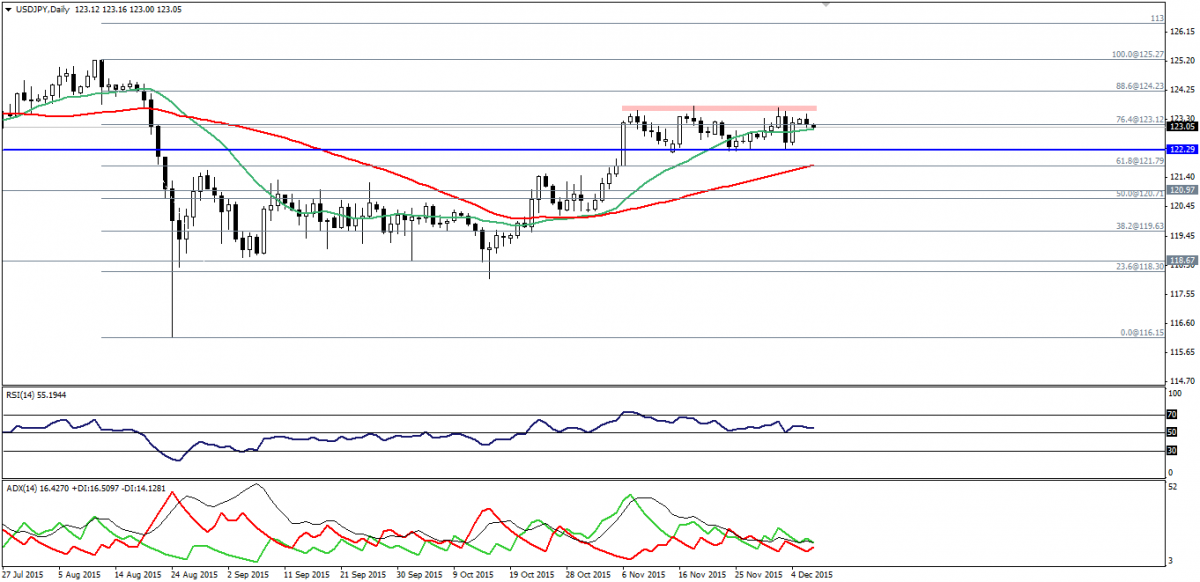This screenshot has width=1200, height=582.
Task: Click the chart shift triangle marker at top
Action: click(x=824, y=5)
